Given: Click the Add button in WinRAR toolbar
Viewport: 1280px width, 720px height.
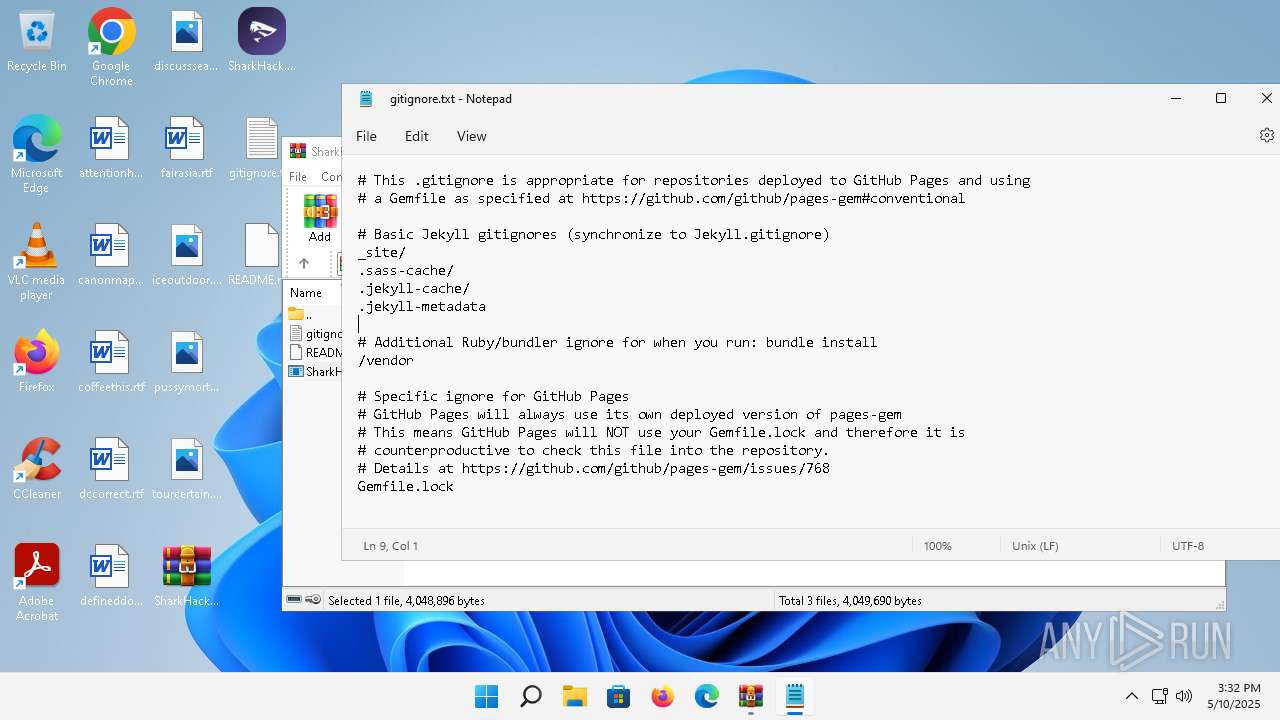Looking at the screenshot, I should [320, 218].
